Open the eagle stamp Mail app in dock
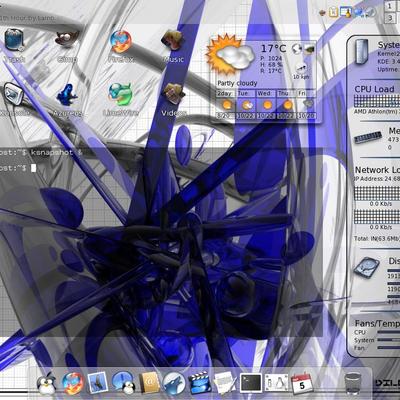Viewport: 400px width, 400px height. point(97,383)
